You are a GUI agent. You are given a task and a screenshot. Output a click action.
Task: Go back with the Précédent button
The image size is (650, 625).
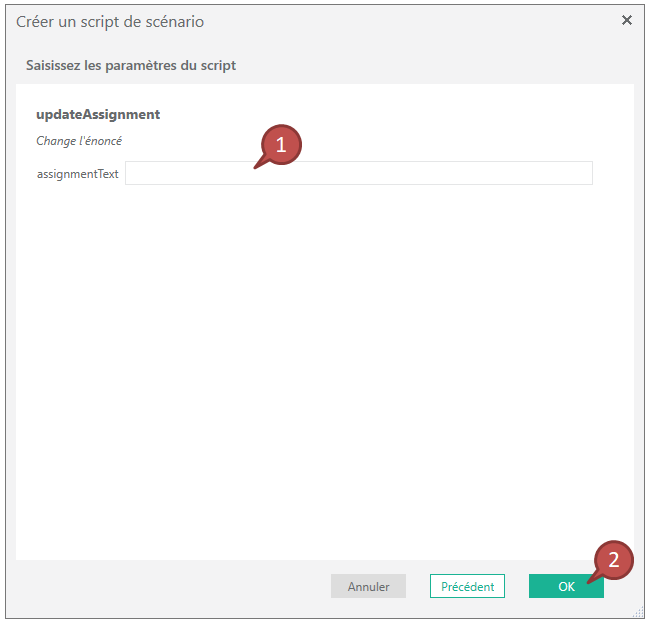coord(467,586)
